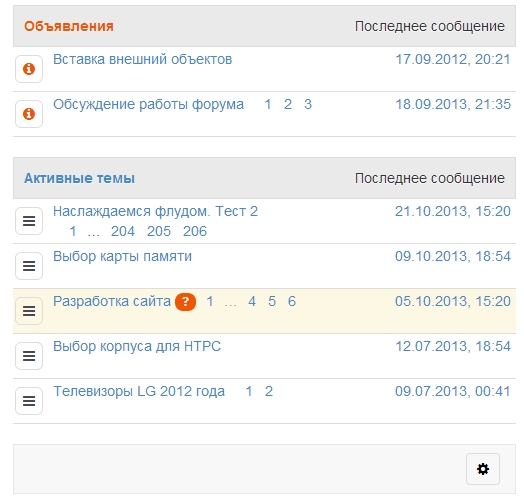Go to page 2 of Телевизоры LG 2012 года
This screenshot has width=524, height=498.
point(269,391)
